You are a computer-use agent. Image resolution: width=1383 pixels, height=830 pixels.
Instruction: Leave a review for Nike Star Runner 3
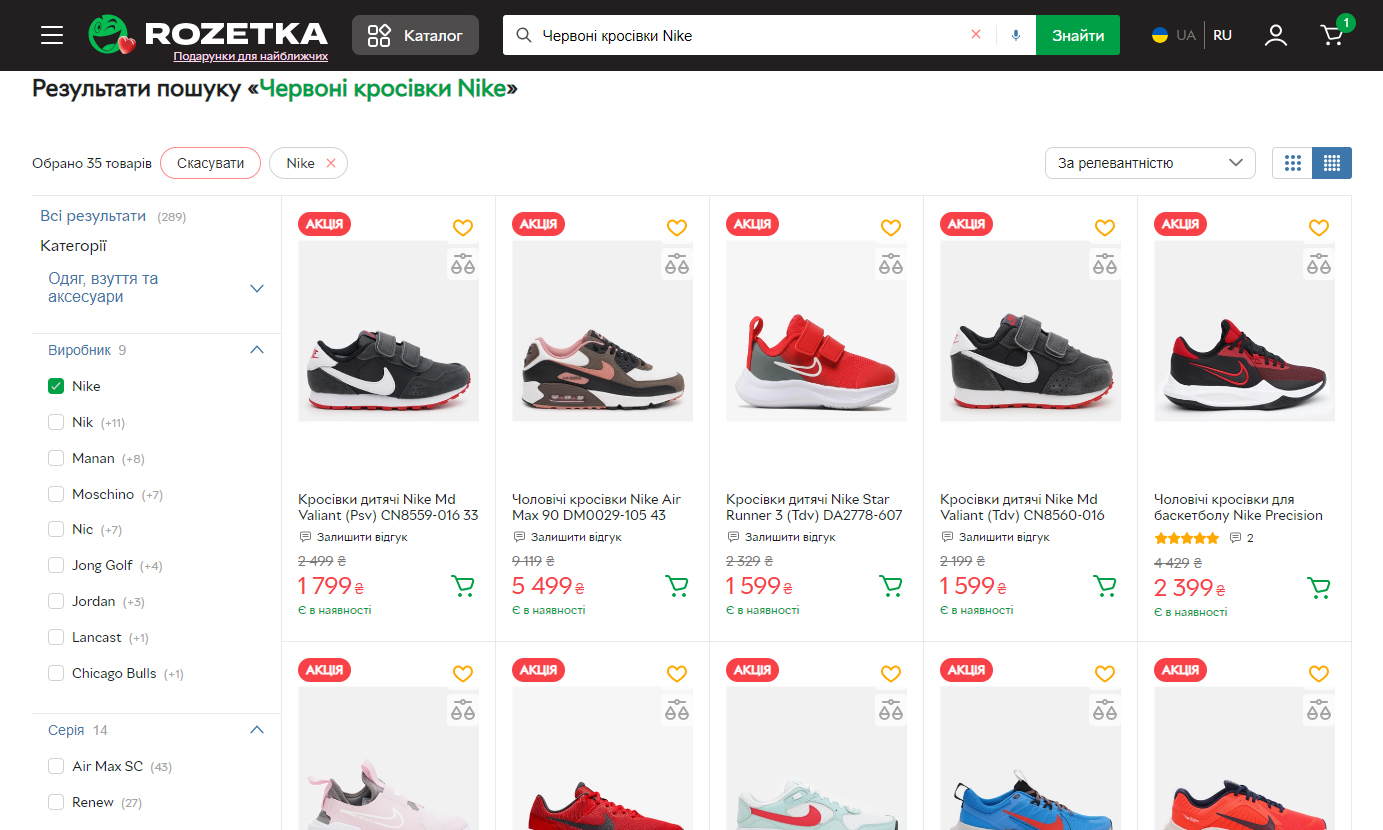point(781,537)
